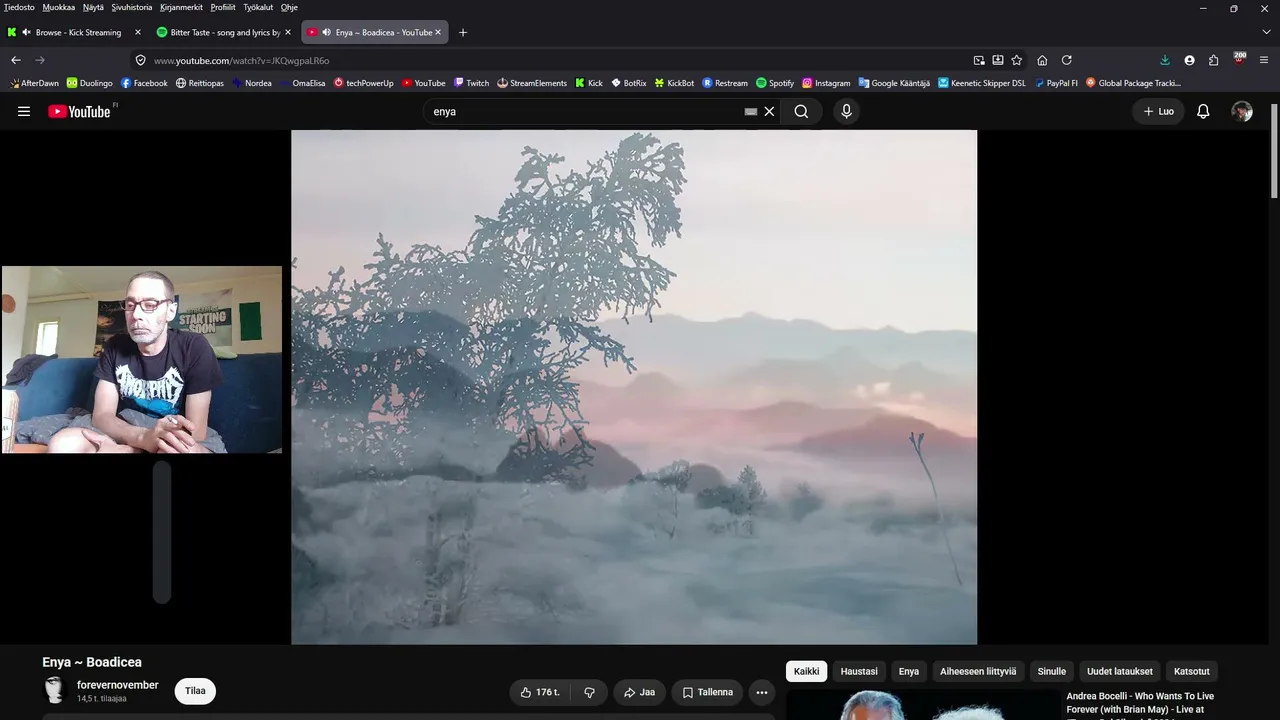Bookmark this page with the star icon

(1017, 60)
